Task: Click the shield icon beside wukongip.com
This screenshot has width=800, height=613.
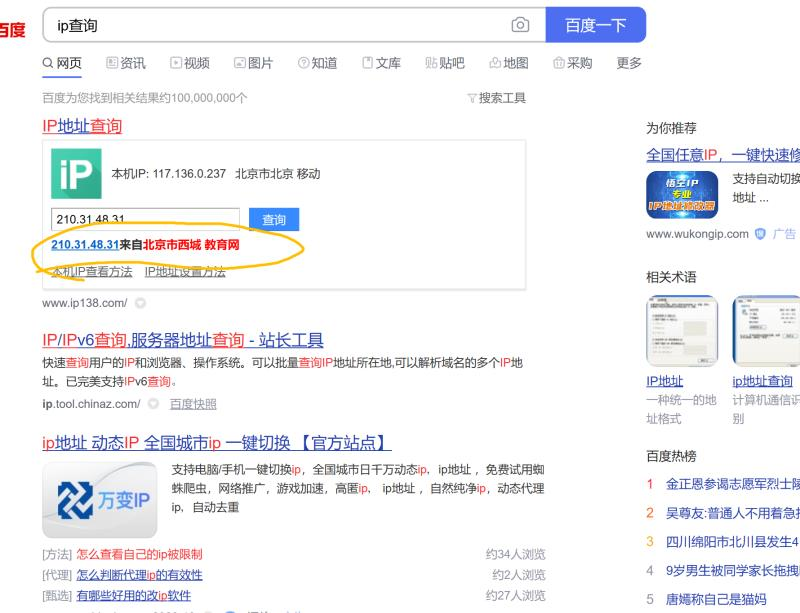Action: click(x=760, y=234)
